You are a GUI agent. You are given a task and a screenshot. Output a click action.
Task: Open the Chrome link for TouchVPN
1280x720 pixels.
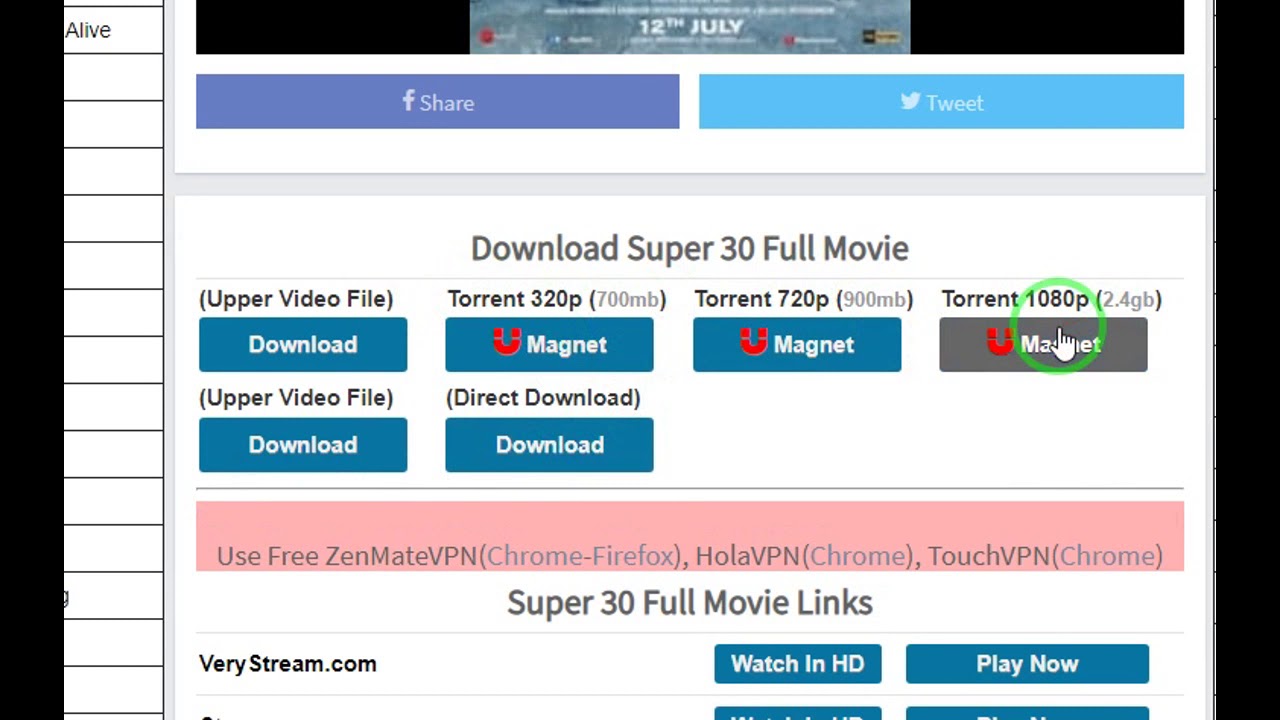coord(1108,556)
